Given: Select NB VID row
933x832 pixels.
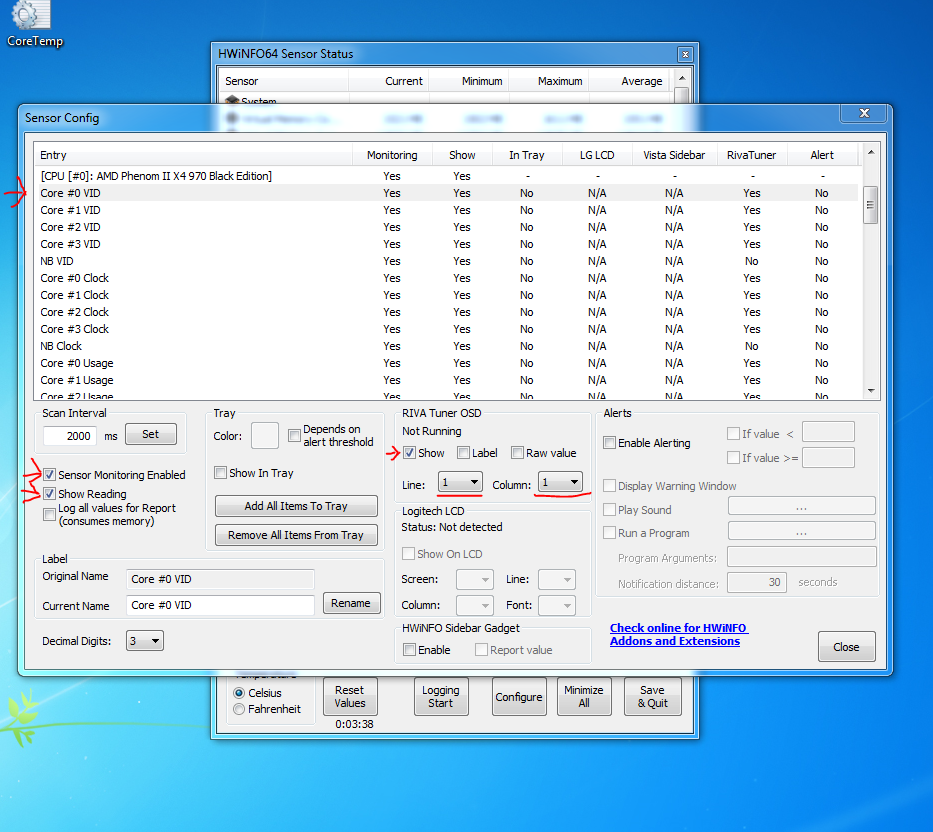Looking at the screenshot, I should pos(446,261).
